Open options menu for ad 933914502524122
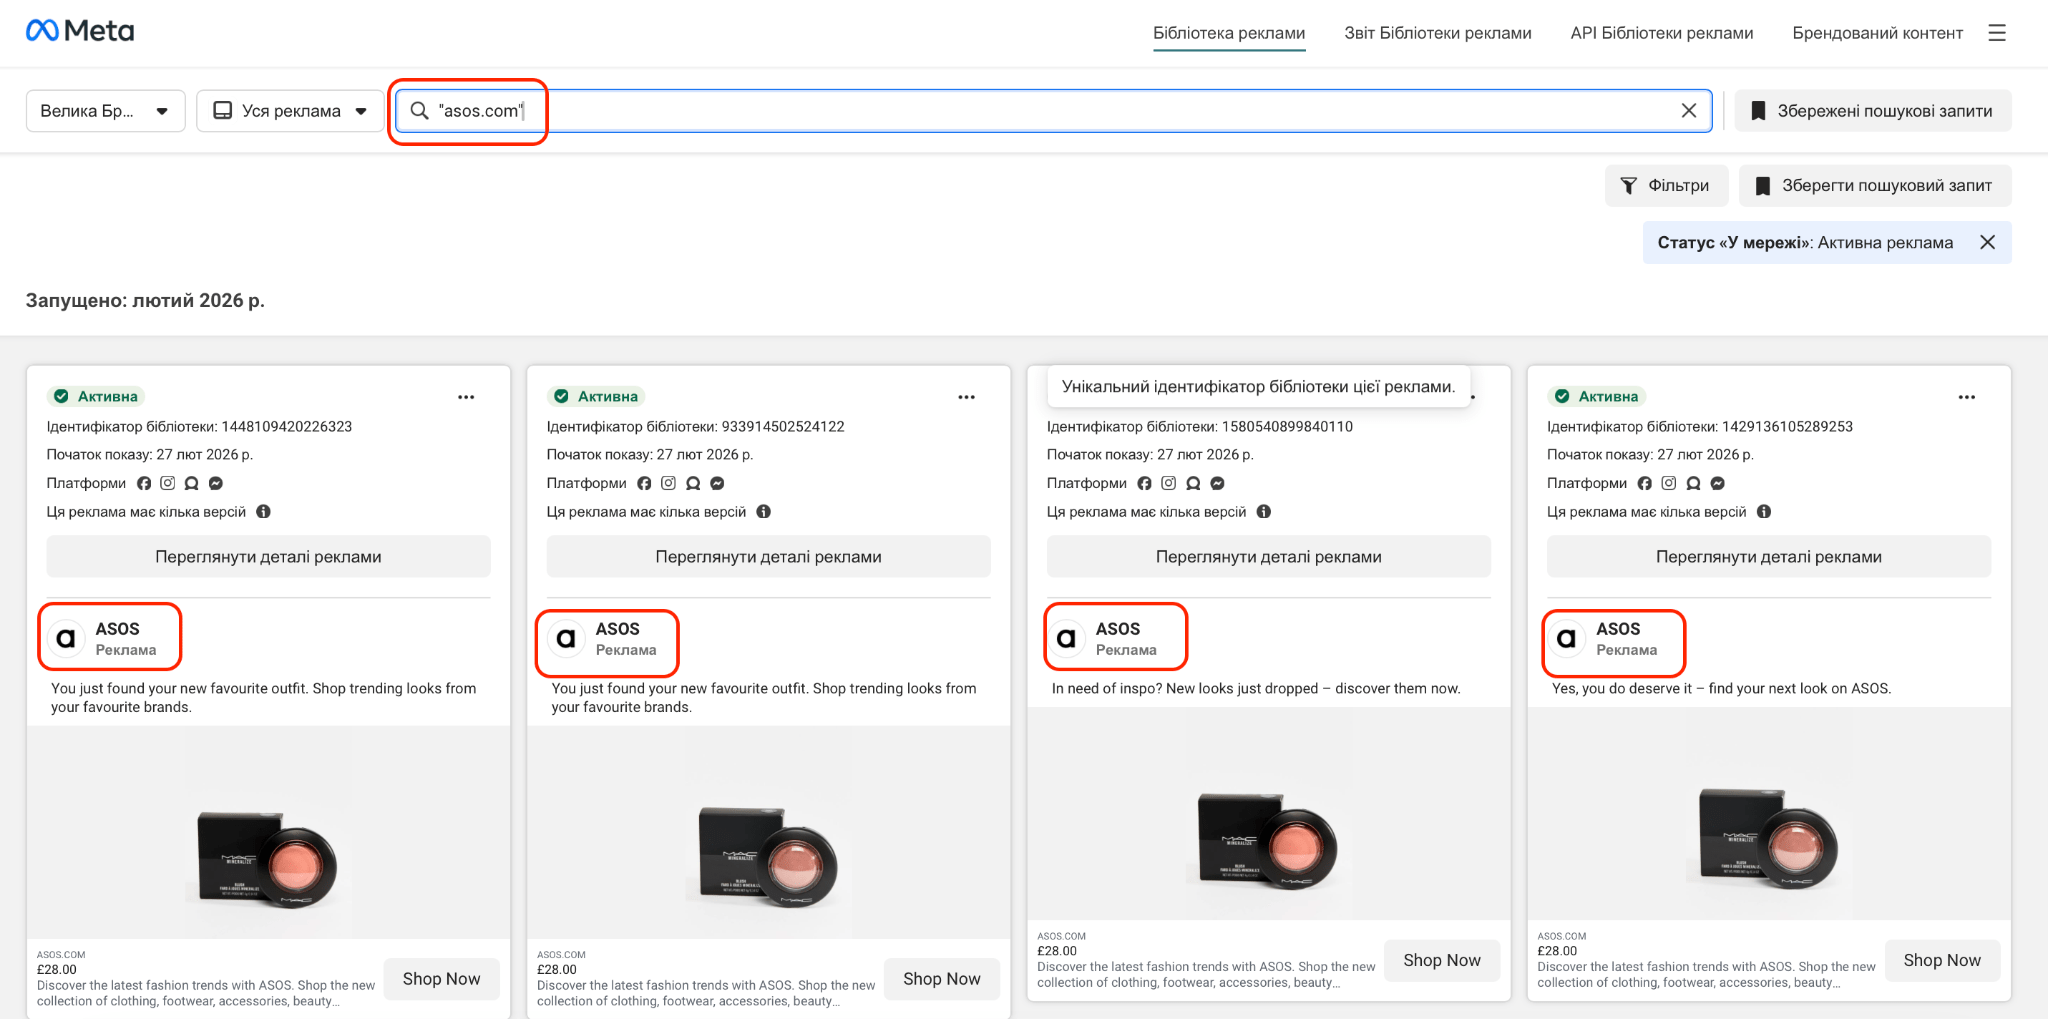2048x1019 pixels. coord(966,397)
